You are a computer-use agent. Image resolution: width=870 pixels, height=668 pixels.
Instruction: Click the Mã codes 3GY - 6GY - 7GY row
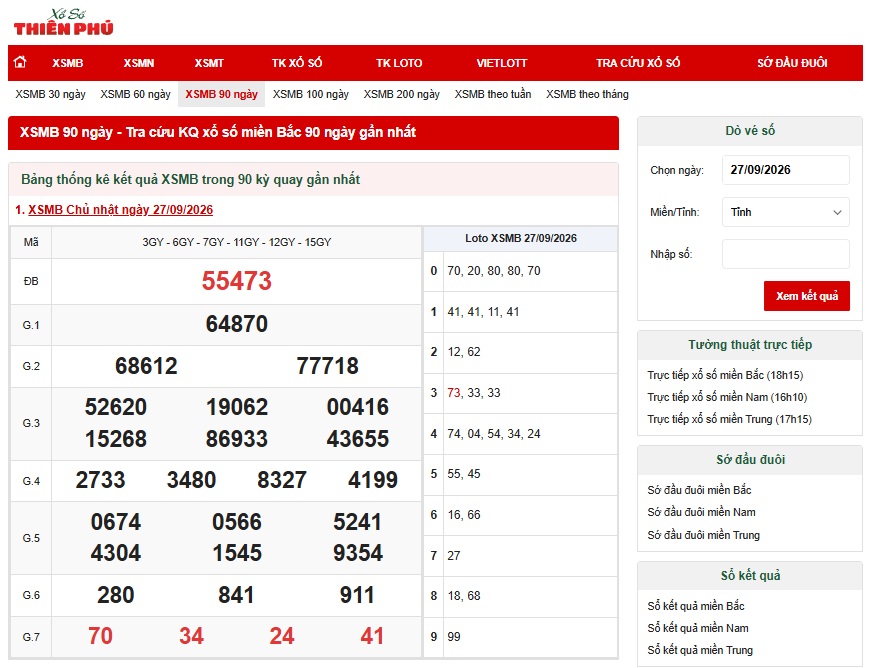click(x=236, y=242)
